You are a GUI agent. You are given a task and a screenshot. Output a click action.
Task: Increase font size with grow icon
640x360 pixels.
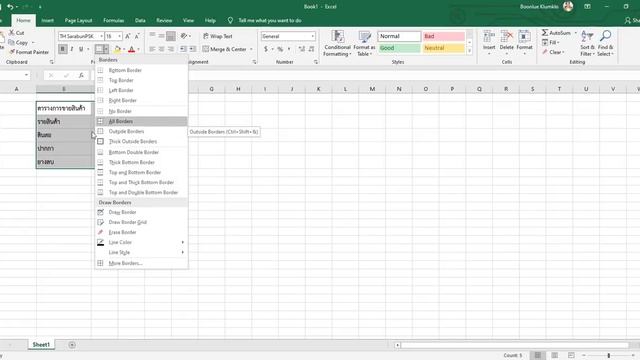[127, 36]
